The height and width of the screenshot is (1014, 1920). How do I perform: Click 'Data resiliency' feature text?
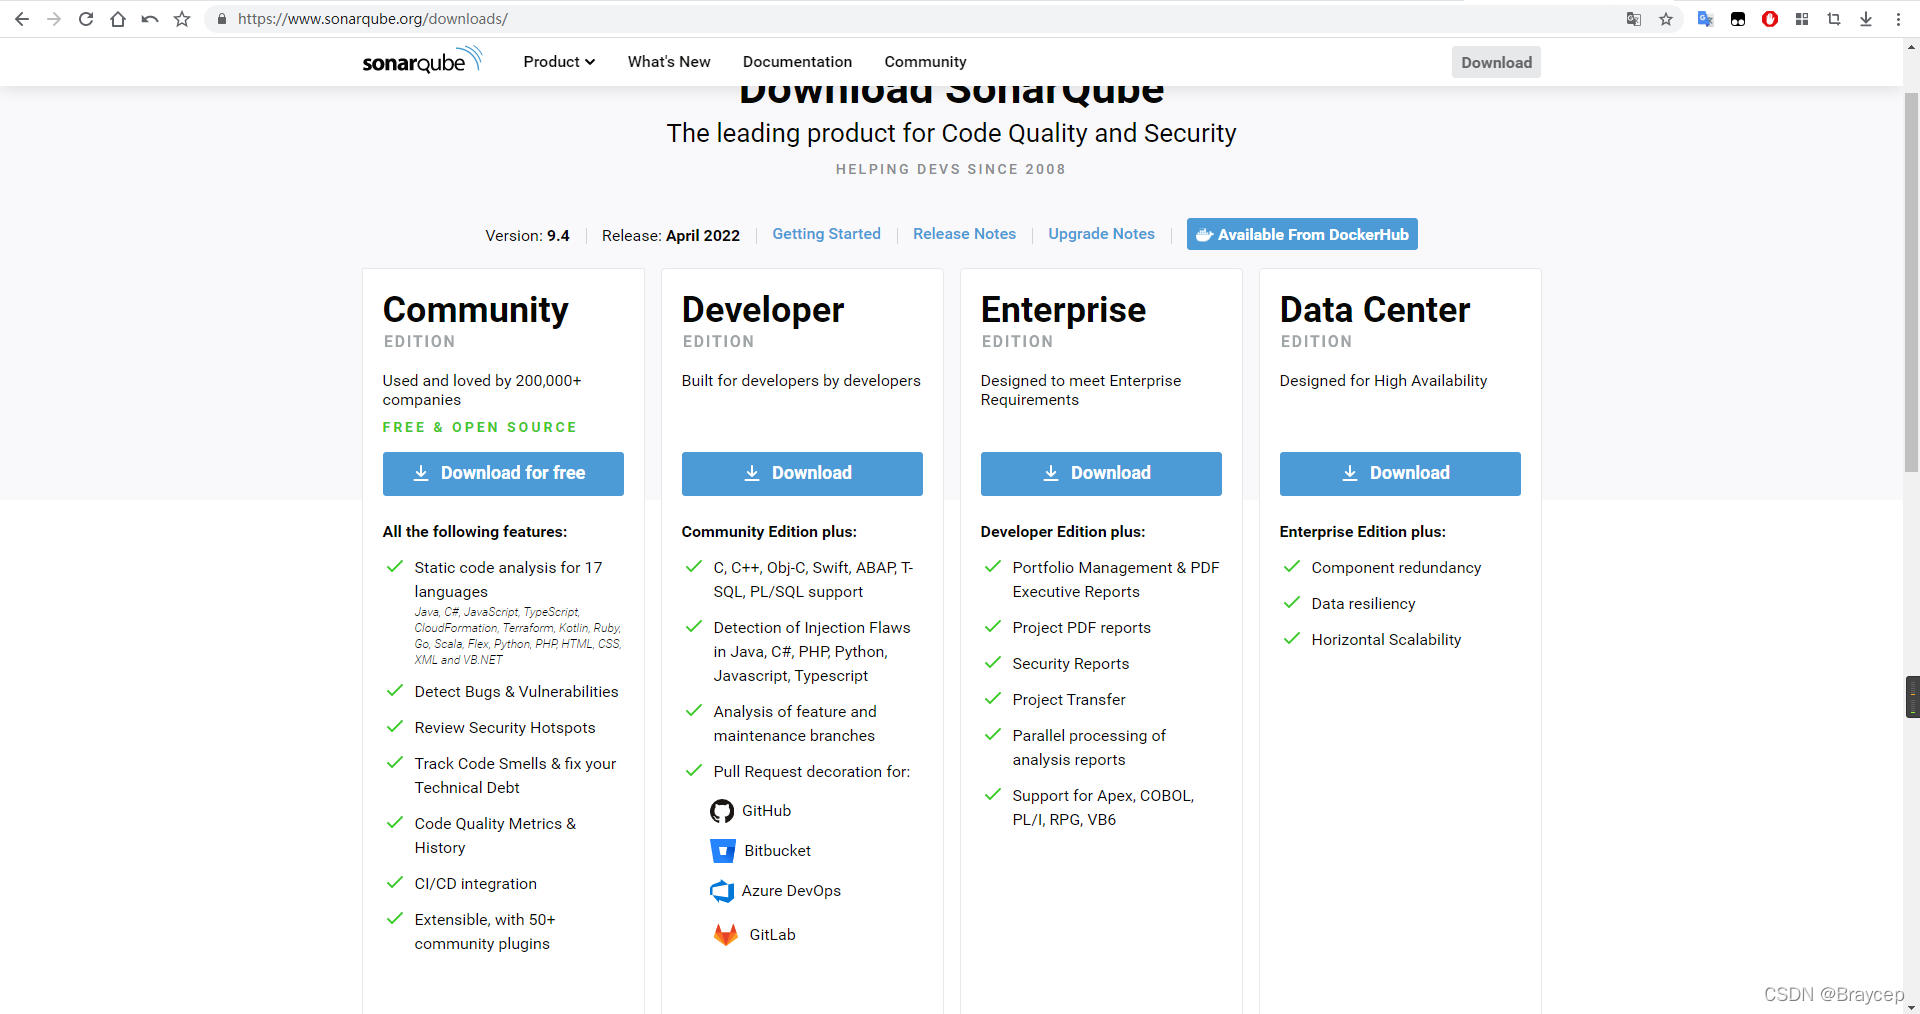click(1363, 604)
